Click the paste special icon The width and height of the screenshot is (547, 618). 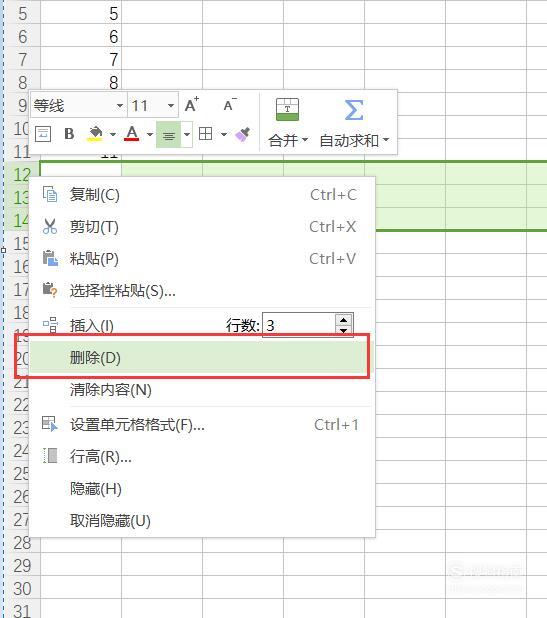(50, 290)
